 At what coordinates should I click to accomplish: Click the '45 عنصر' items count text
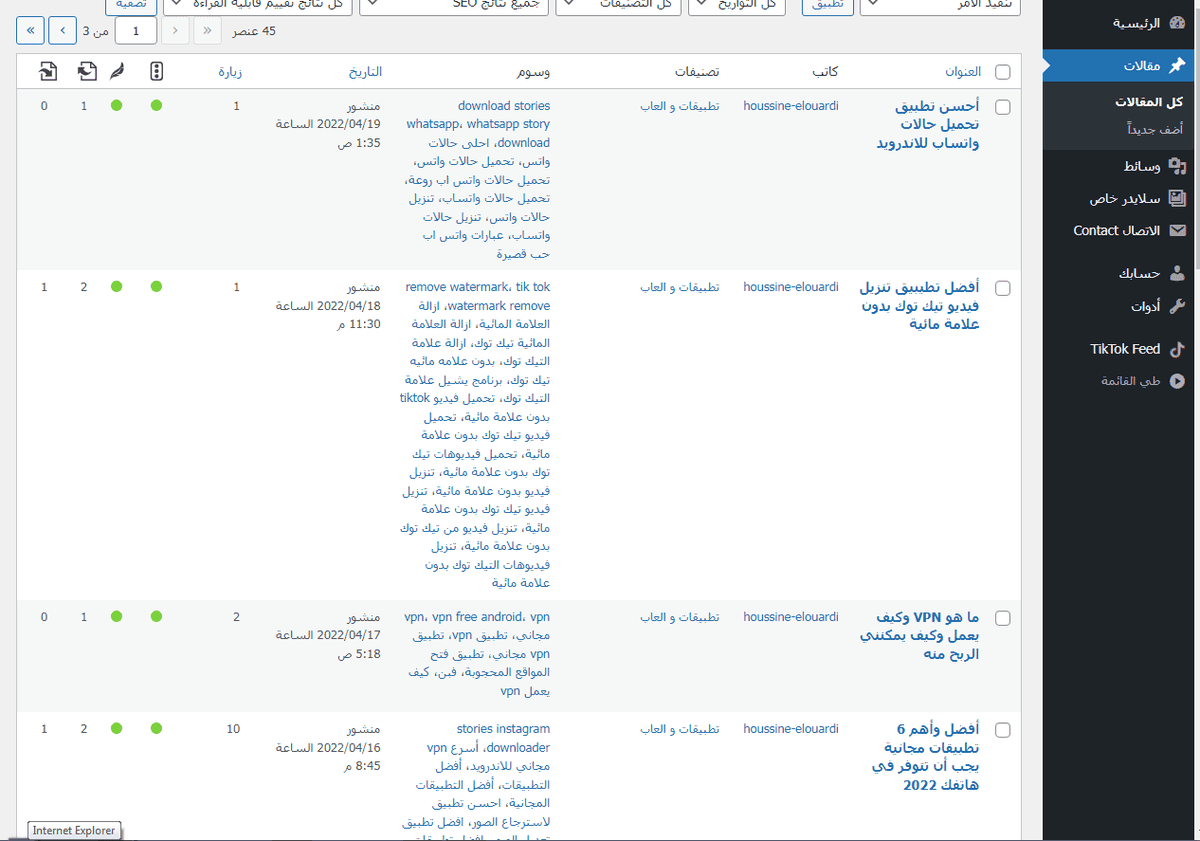pyautogui.click(x=252, y=31)
